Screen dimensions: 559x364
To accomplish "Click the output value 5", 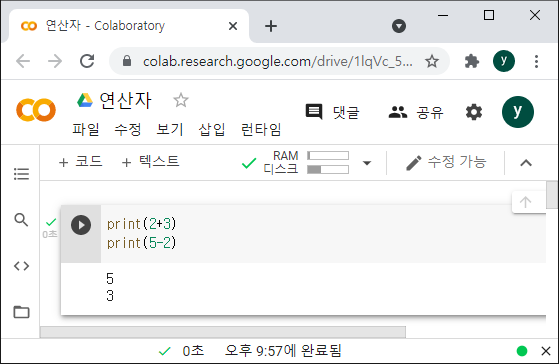I will pyautogui.click(x=110, y=278).
